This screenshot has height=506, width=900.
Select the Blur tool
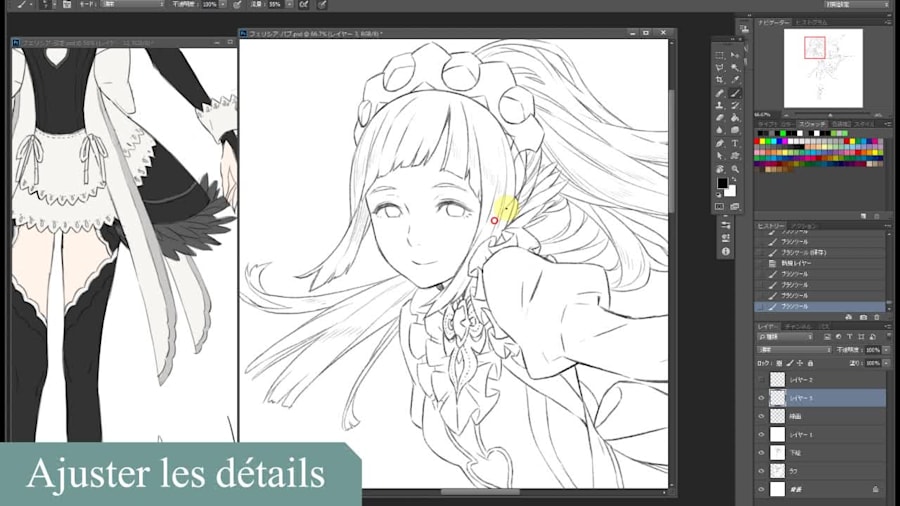[x=719, y=131]
